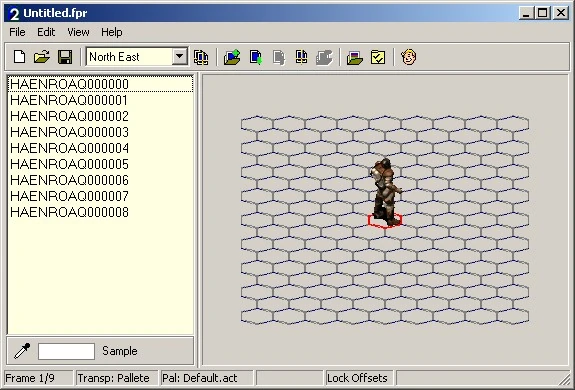Open the North East direction dropdown
The image size is (575, 390).
(x=180, y=56)
